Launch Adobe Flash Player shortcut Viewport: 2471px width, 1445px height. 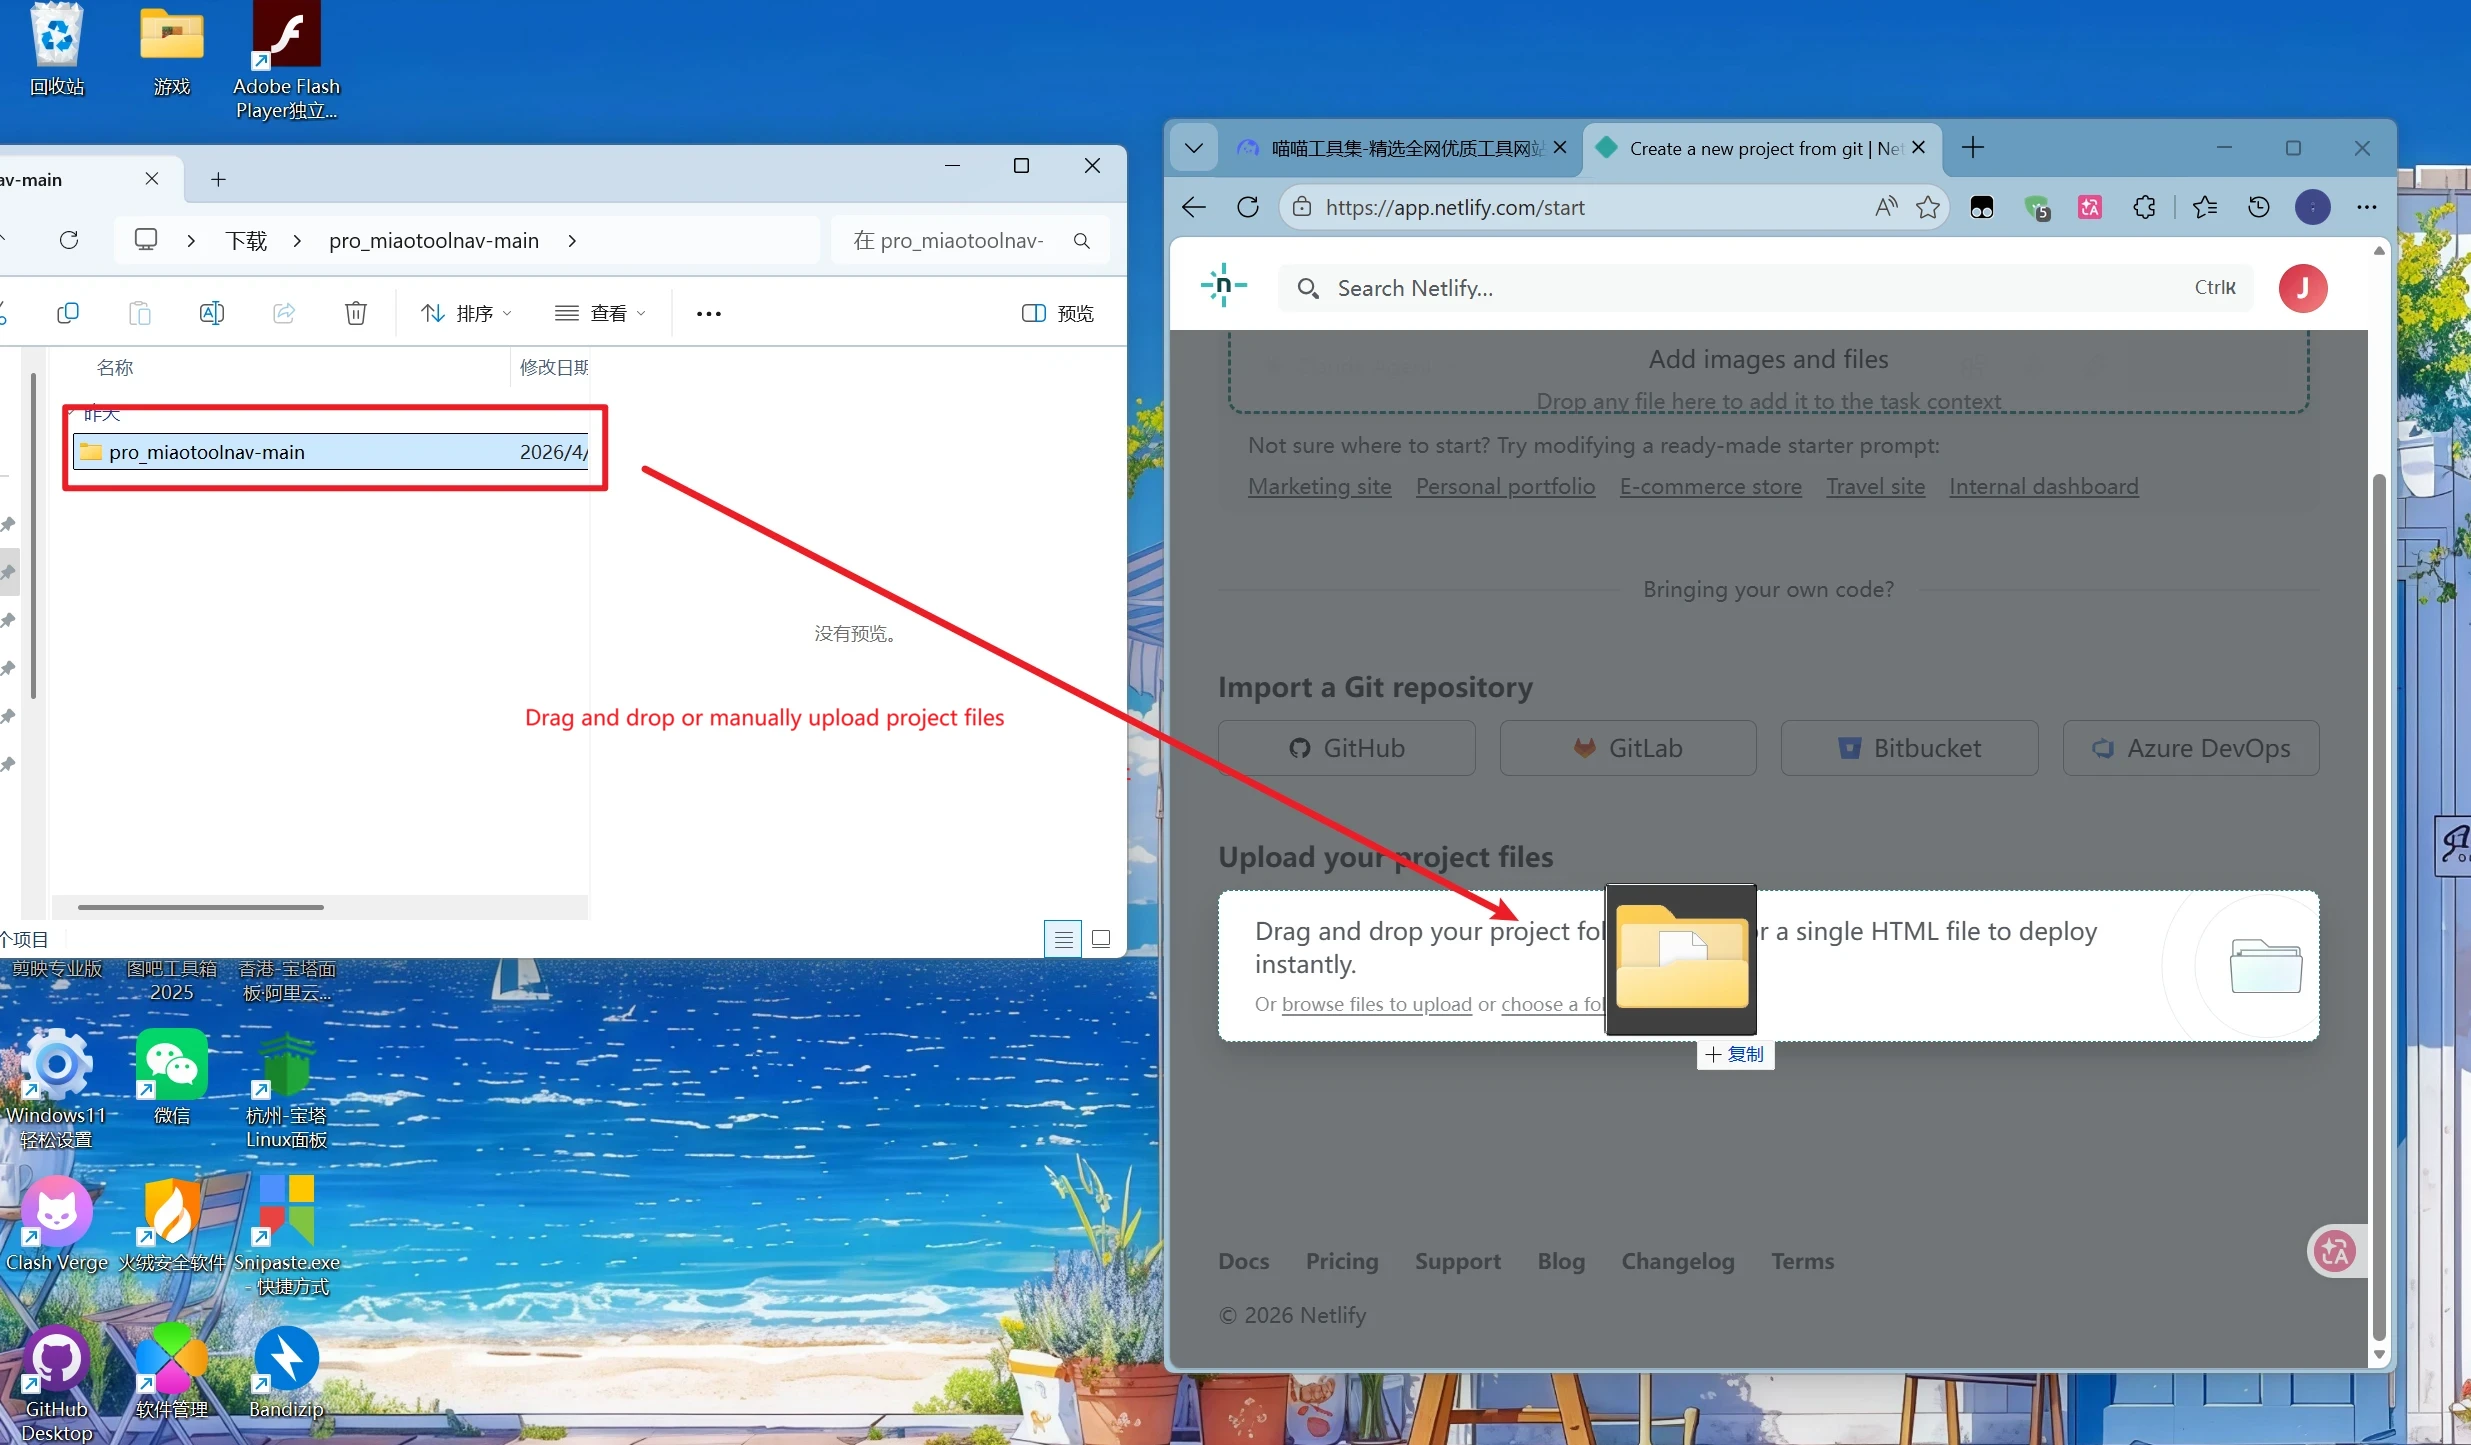pos(286,60)
